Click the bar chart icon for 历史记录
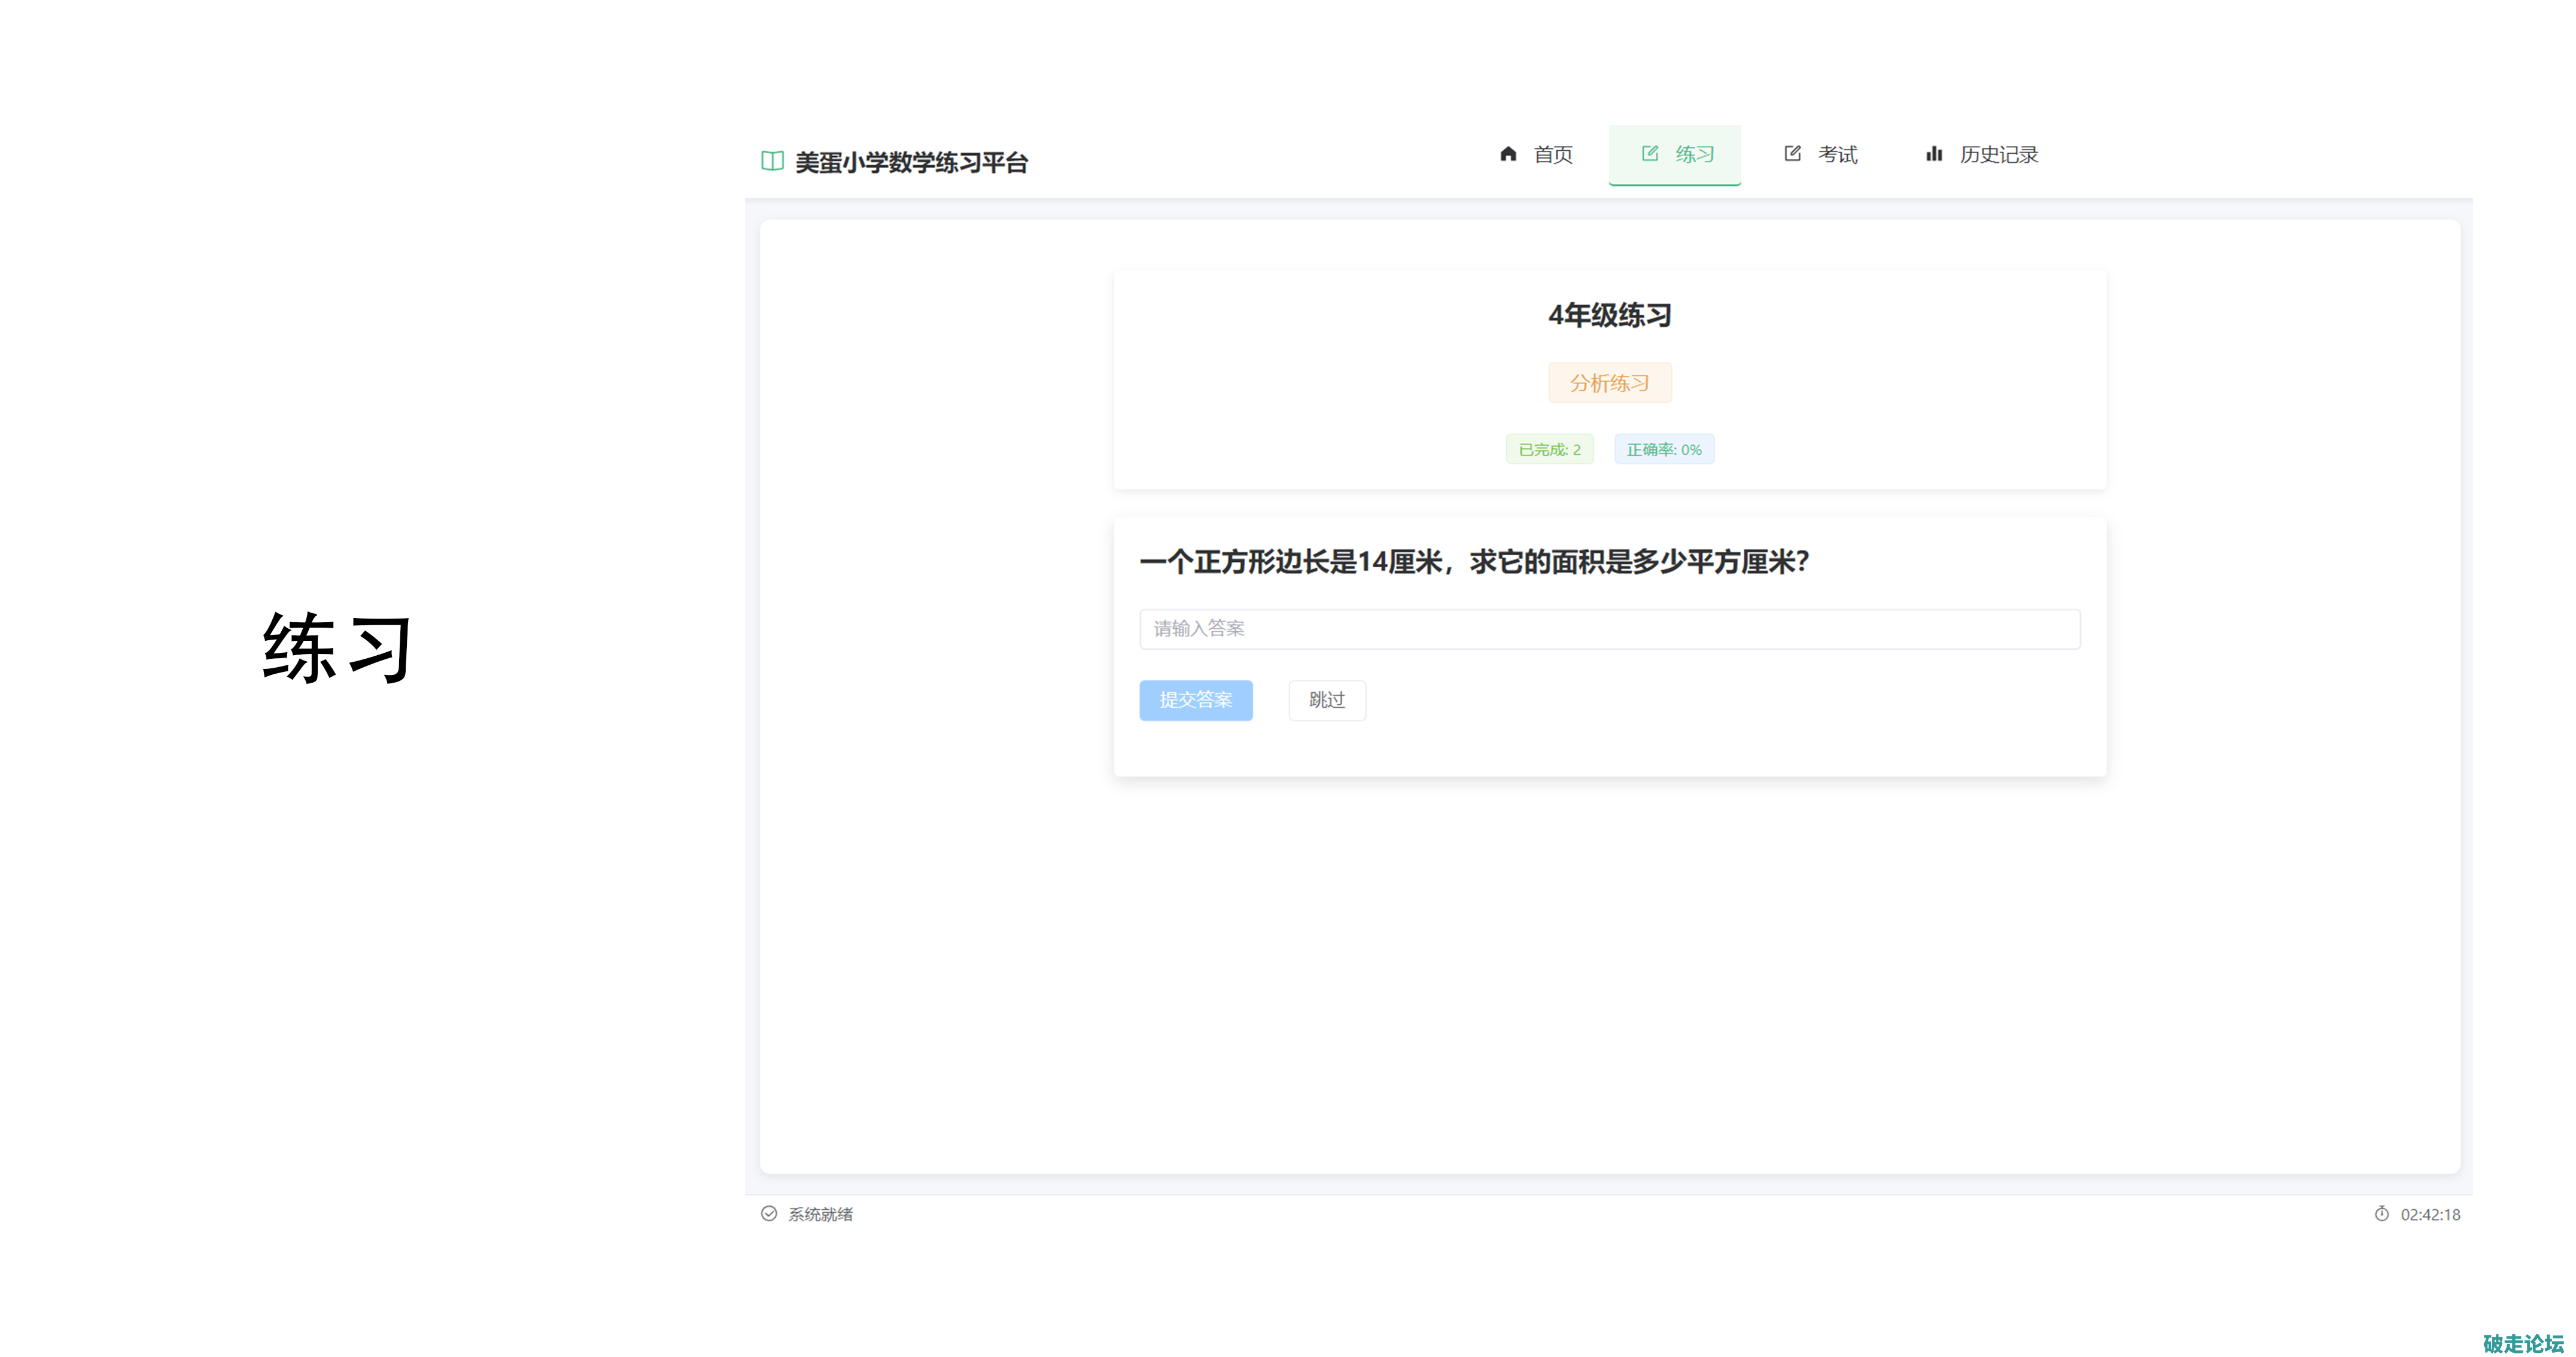 pos(1934,154)
